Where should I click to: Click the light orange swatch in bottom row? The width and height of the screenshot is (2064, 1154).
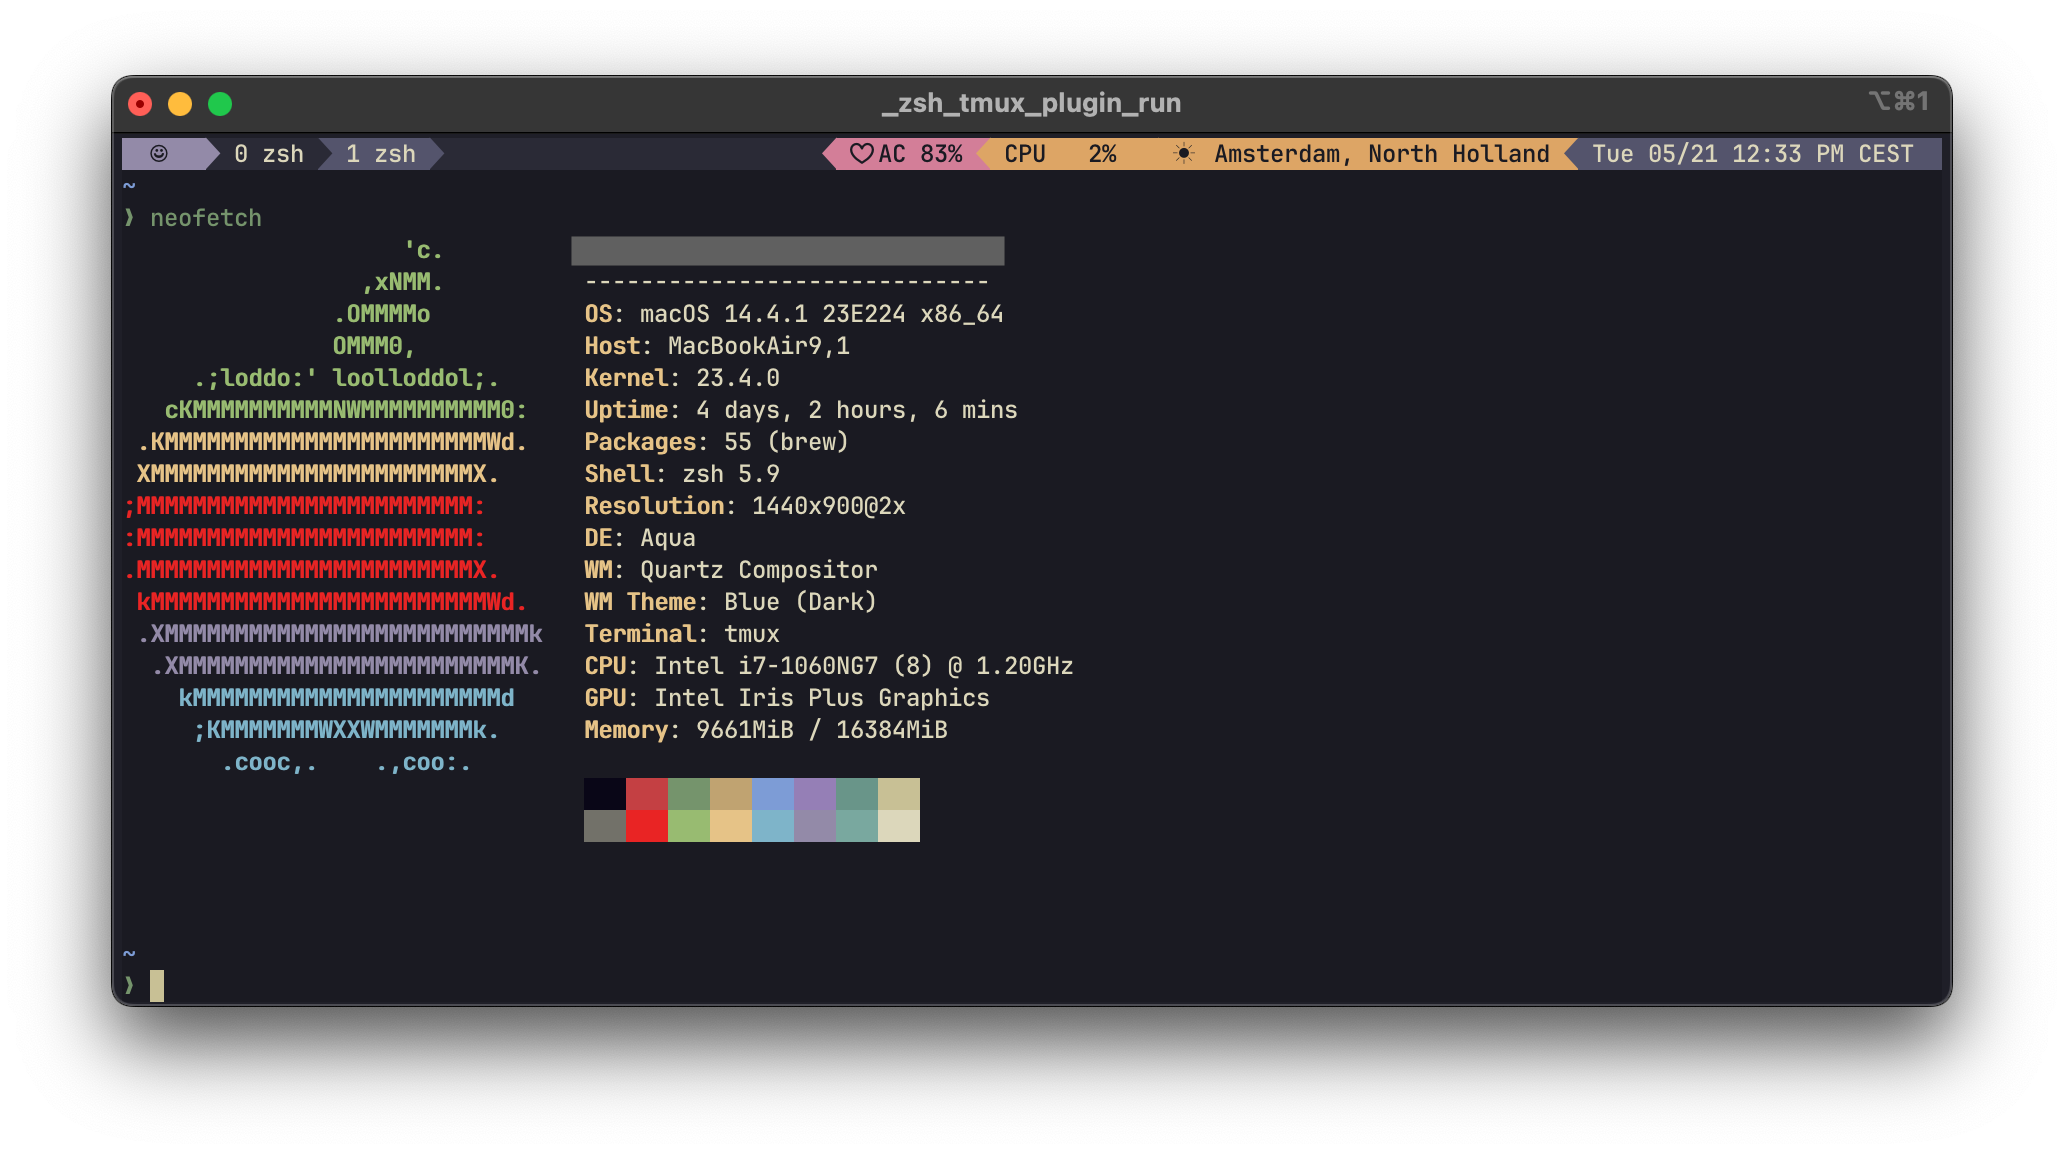(731, 826)
